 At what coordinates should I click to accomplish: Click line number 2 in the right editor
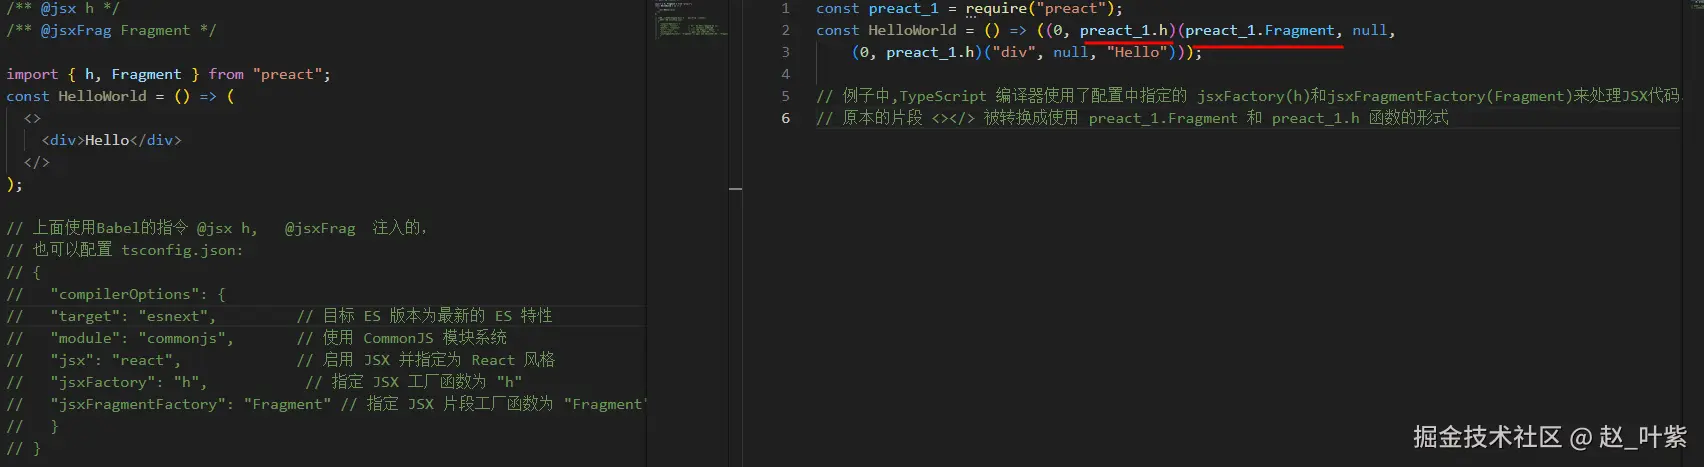click(785, 30)
